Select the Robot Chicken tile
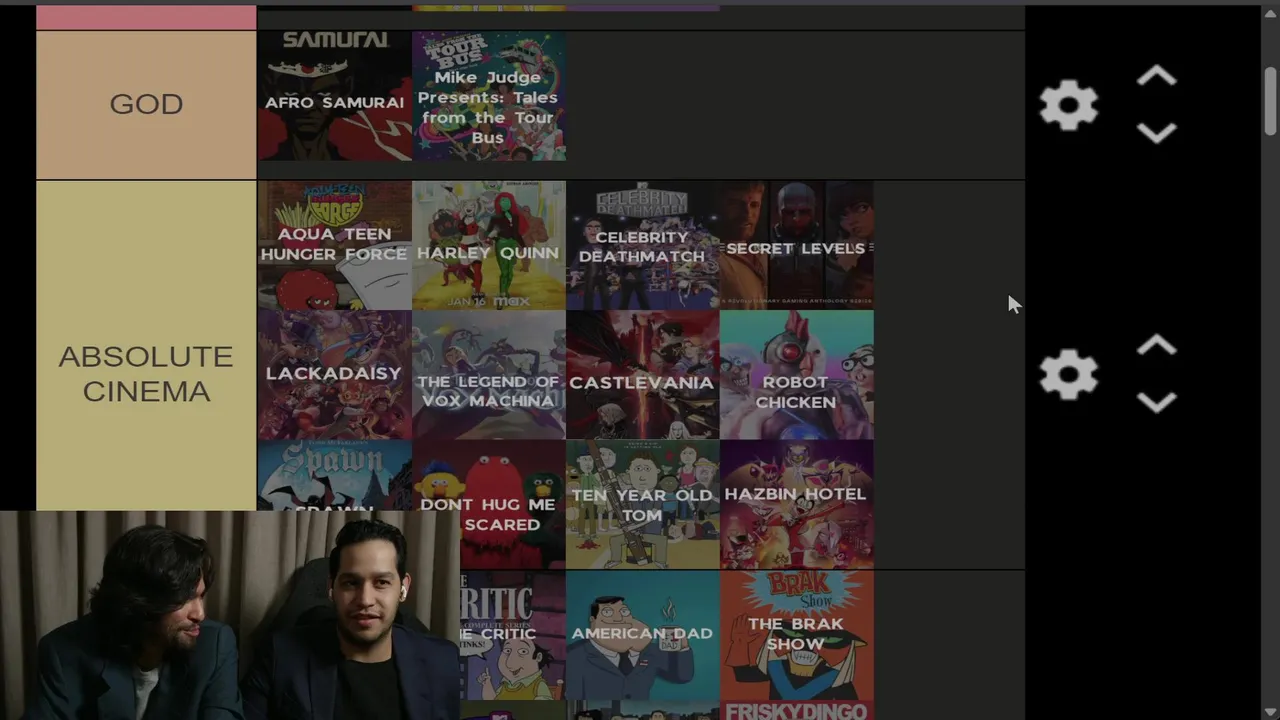The width and height of the screenshot is (1280, 720). [x=797, y=375]
